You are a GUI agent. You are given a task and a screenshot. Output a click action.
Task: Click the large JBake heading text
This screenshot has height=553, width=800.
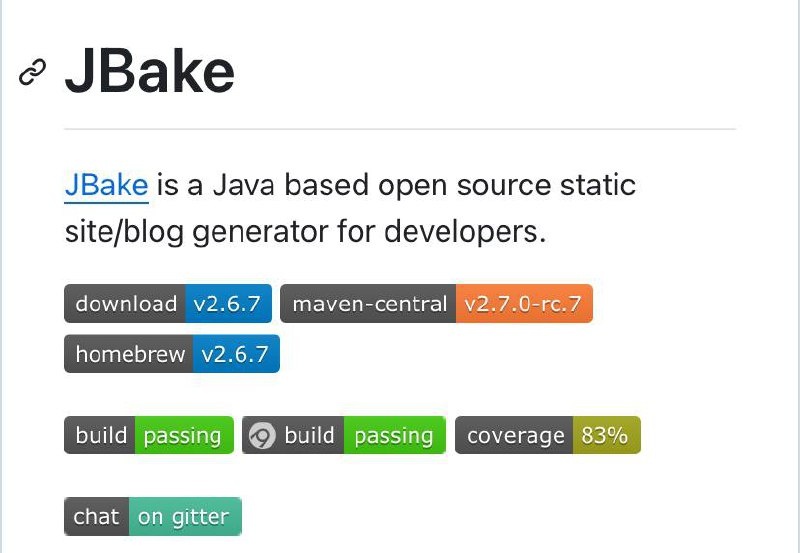(150, 72)
